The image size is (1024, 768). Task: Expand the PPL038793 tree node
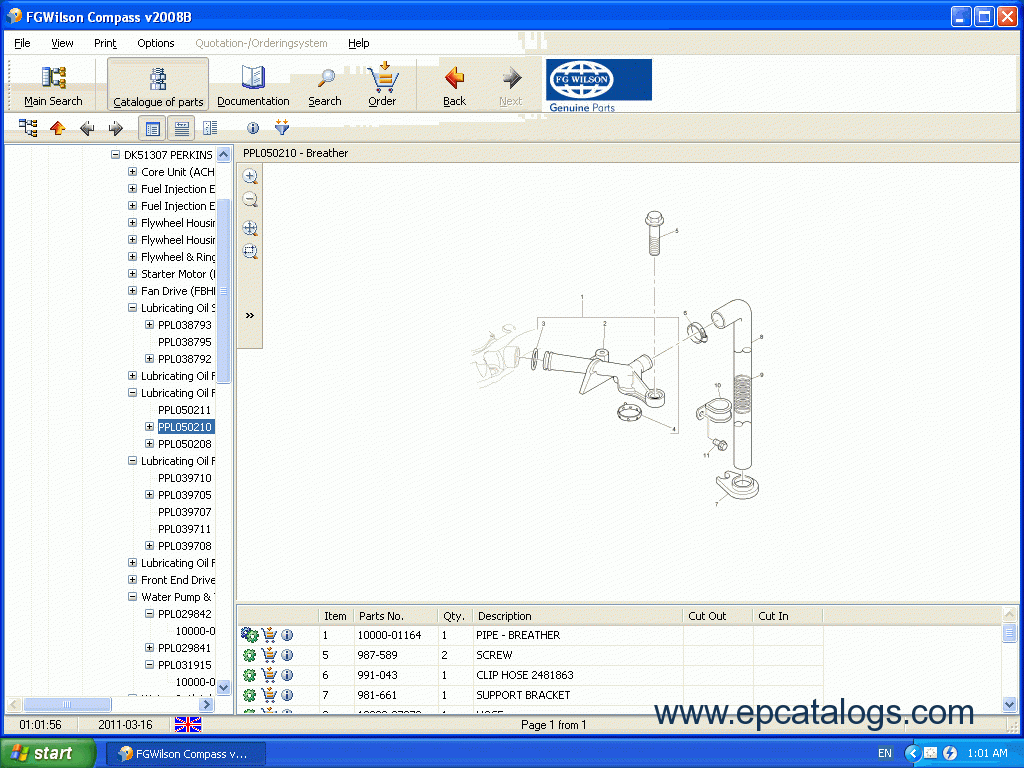tap(150, 325)
